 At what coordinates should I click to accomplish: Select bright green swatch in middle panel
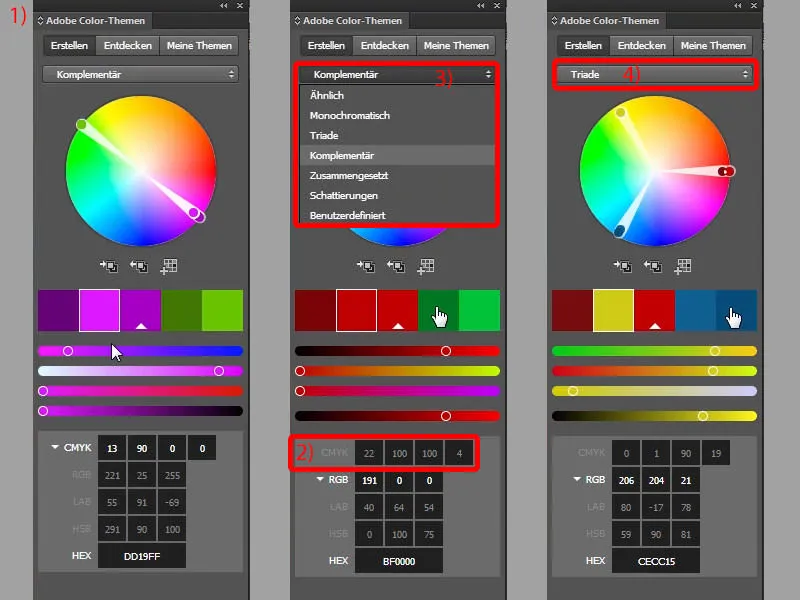pyautogui.click(x=480, y=310)
